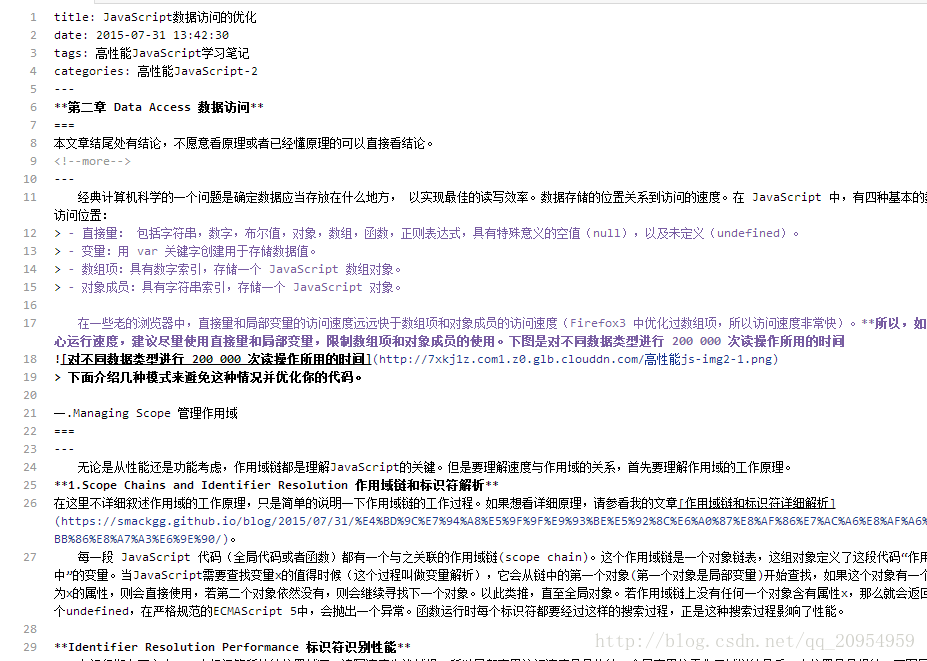Click the title line 'JavaScript数据访问的优化'
Image resolution: width=927 pixels, height=661 pixels.
180,17
